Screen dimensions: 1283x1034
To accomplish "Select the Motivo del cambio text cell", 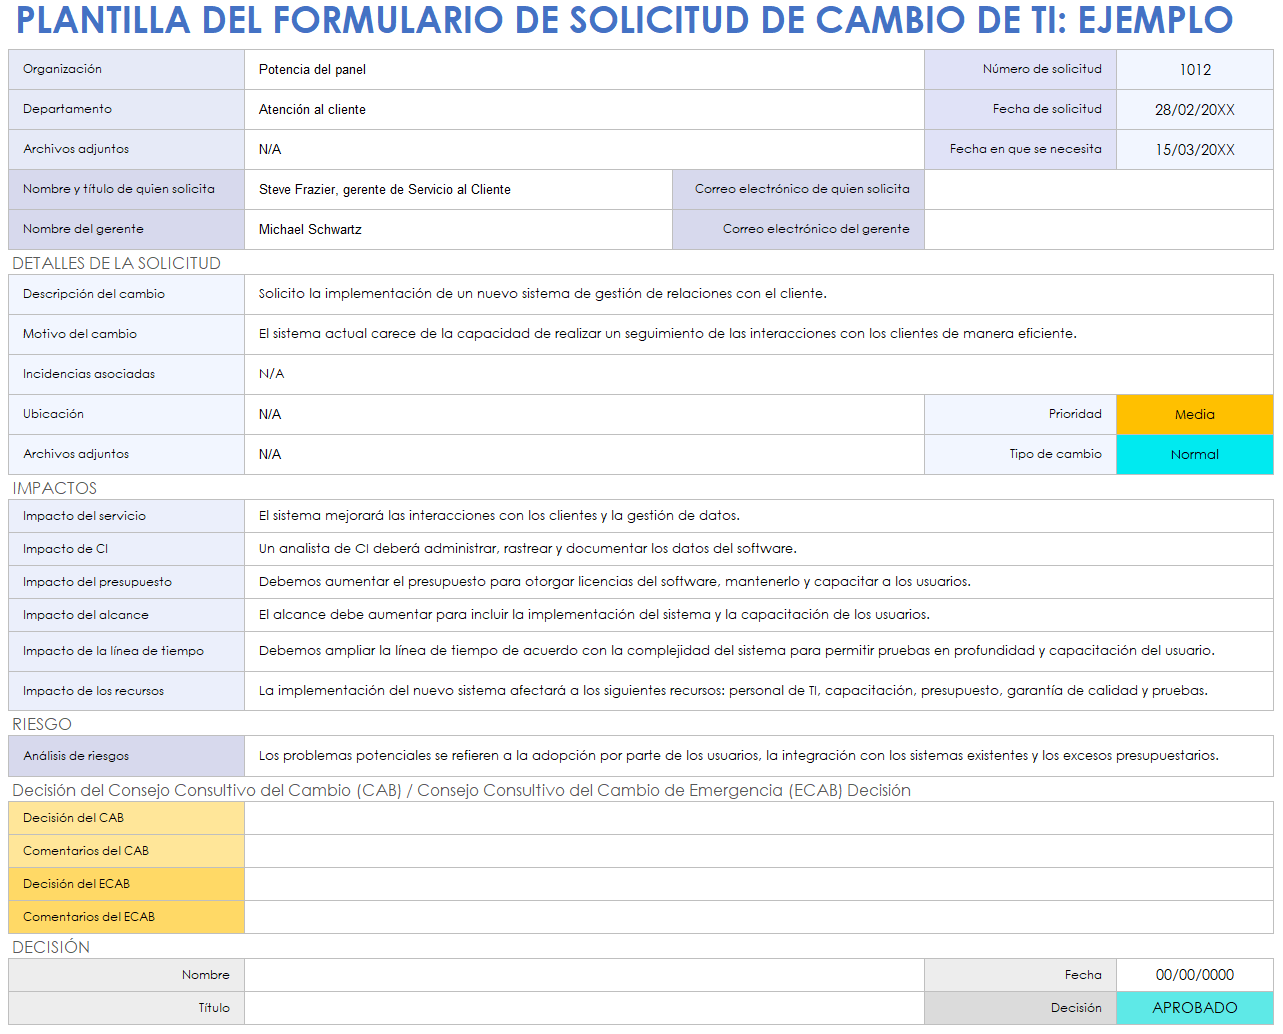I will point(758,334).
